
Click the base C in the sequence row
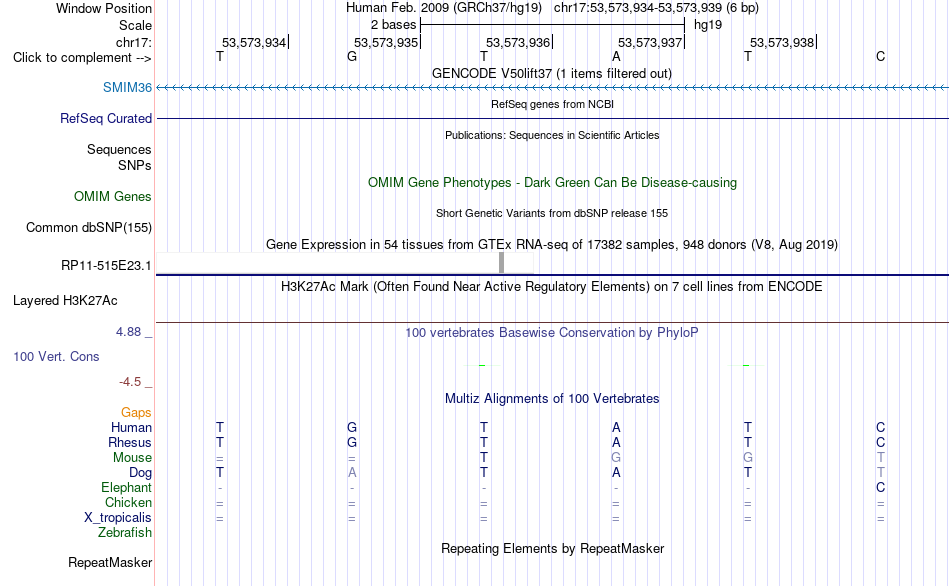tap(880, 56)
